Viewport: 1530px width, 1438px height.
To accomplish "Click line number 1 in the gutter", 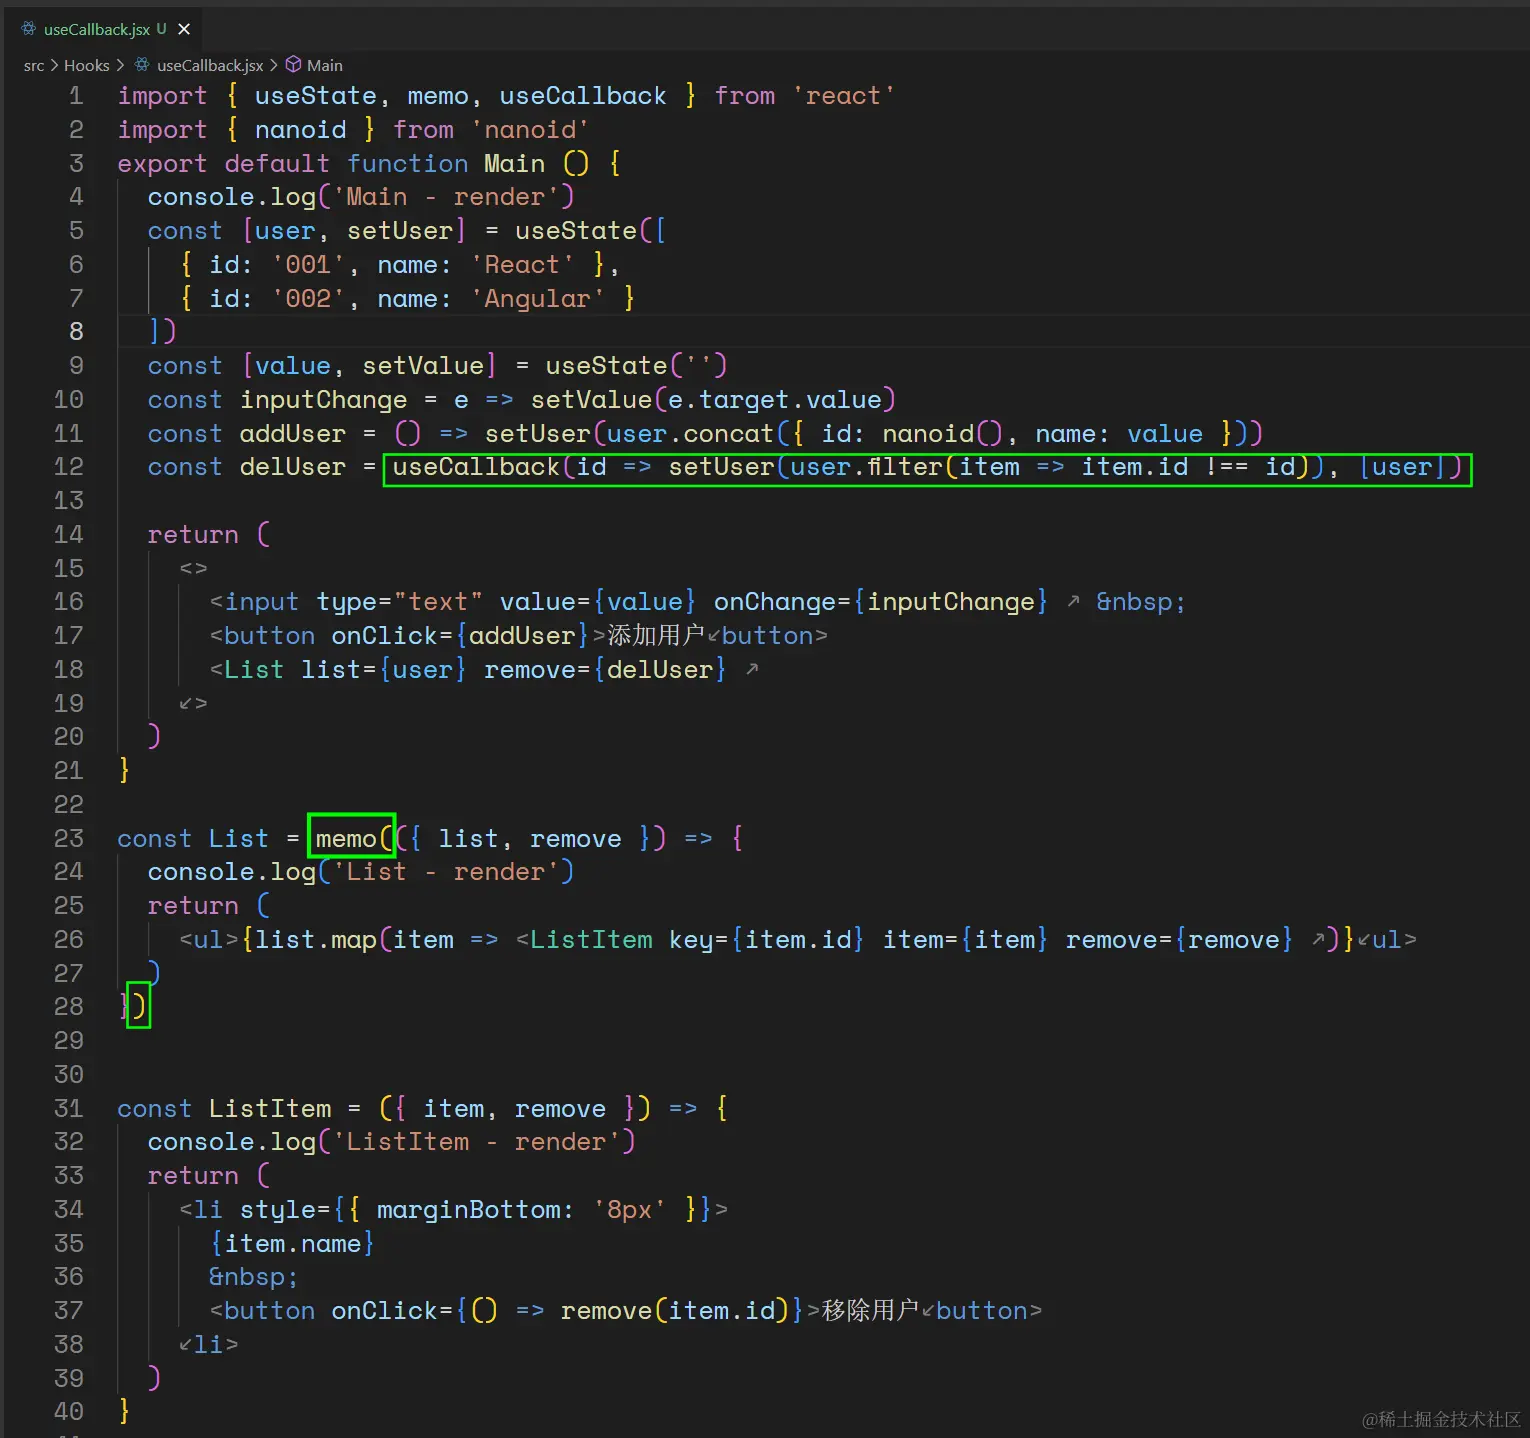I will click(76, 96).
